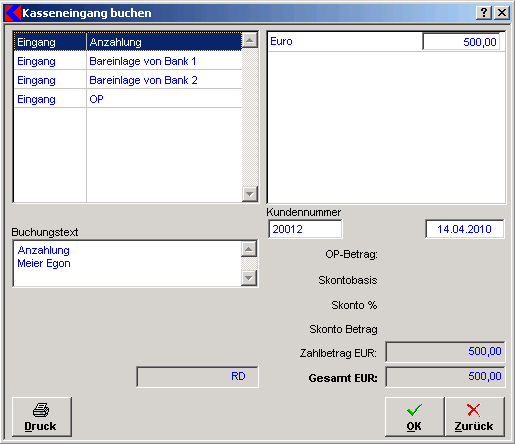Click inside the Buchungstext text area

(x=127, y=263)
